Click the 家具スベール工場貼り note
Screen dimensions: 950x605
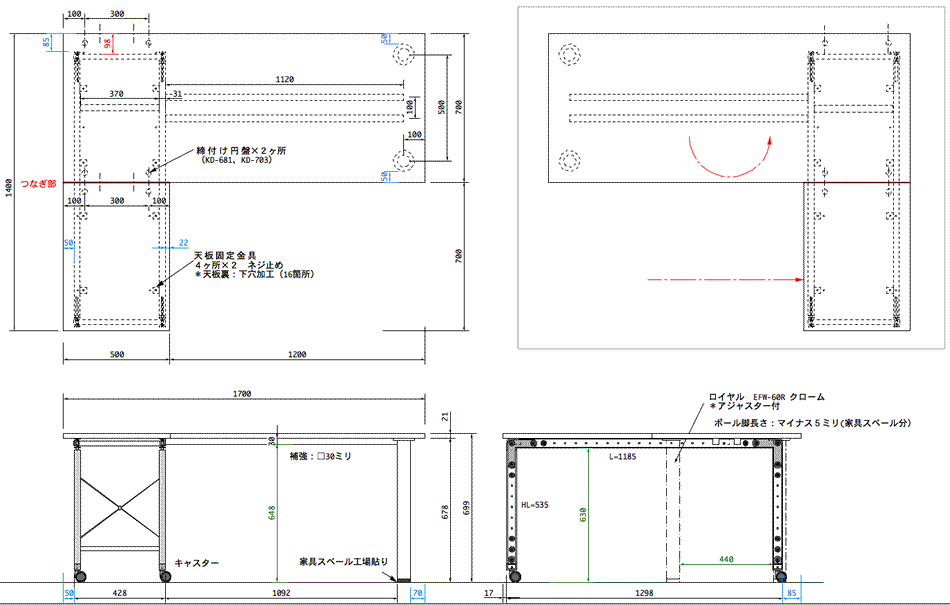point(342,562)
